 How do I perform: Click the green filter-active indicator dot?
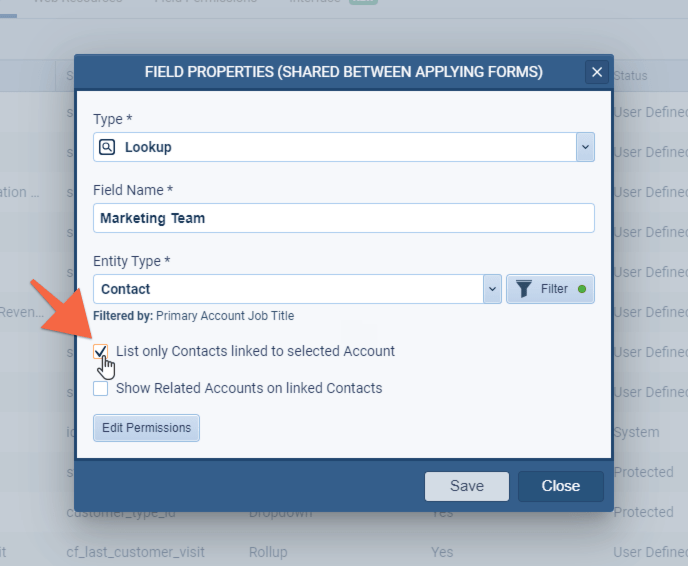tap(581, 289)
